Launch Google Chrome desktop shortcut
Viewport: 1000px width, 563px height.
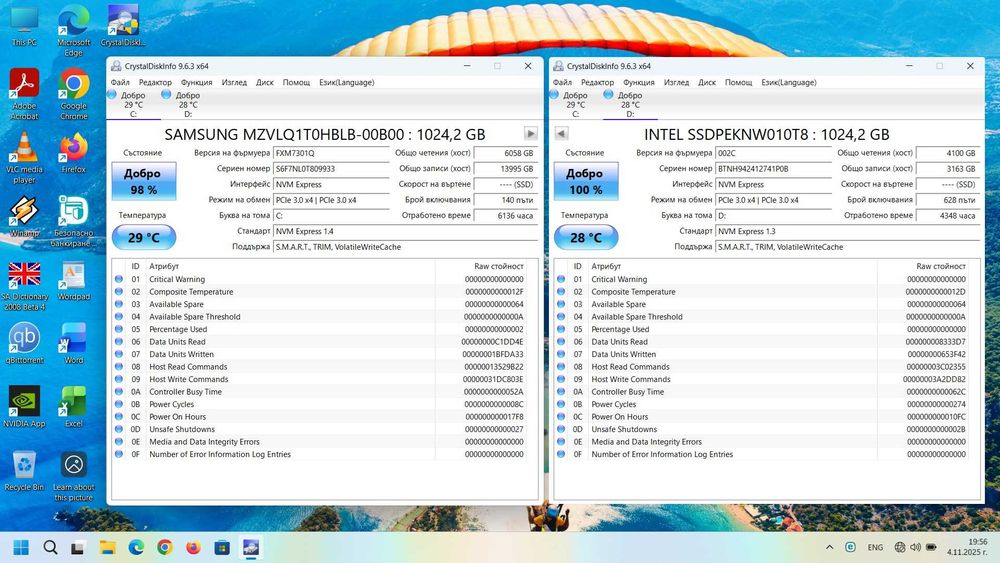(73, 94)
